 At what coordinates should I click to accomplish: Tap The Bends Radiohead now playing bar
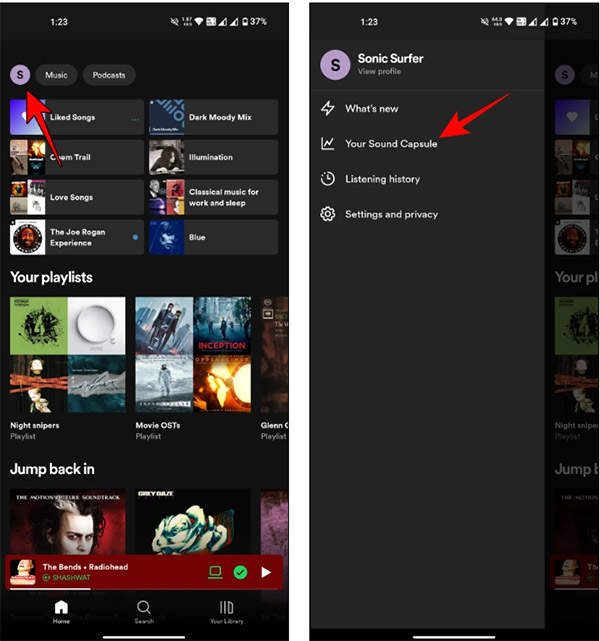tap(144, 572)
